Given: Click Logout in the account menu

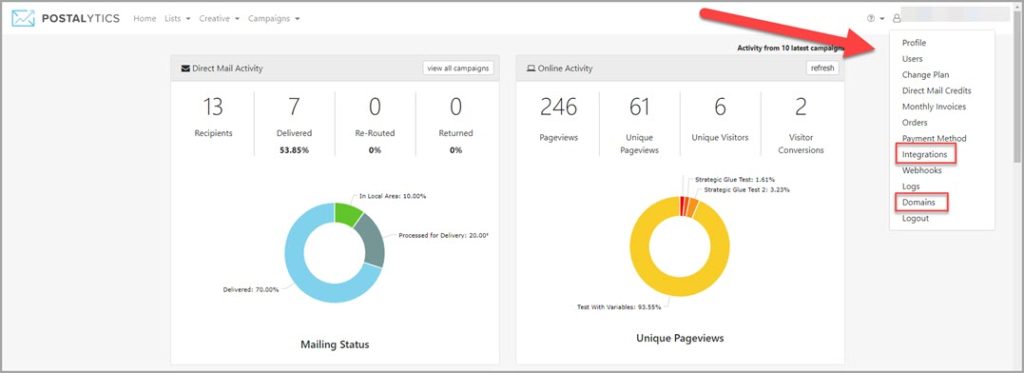Looking at the screenshot, I should [x=915, y=219].
